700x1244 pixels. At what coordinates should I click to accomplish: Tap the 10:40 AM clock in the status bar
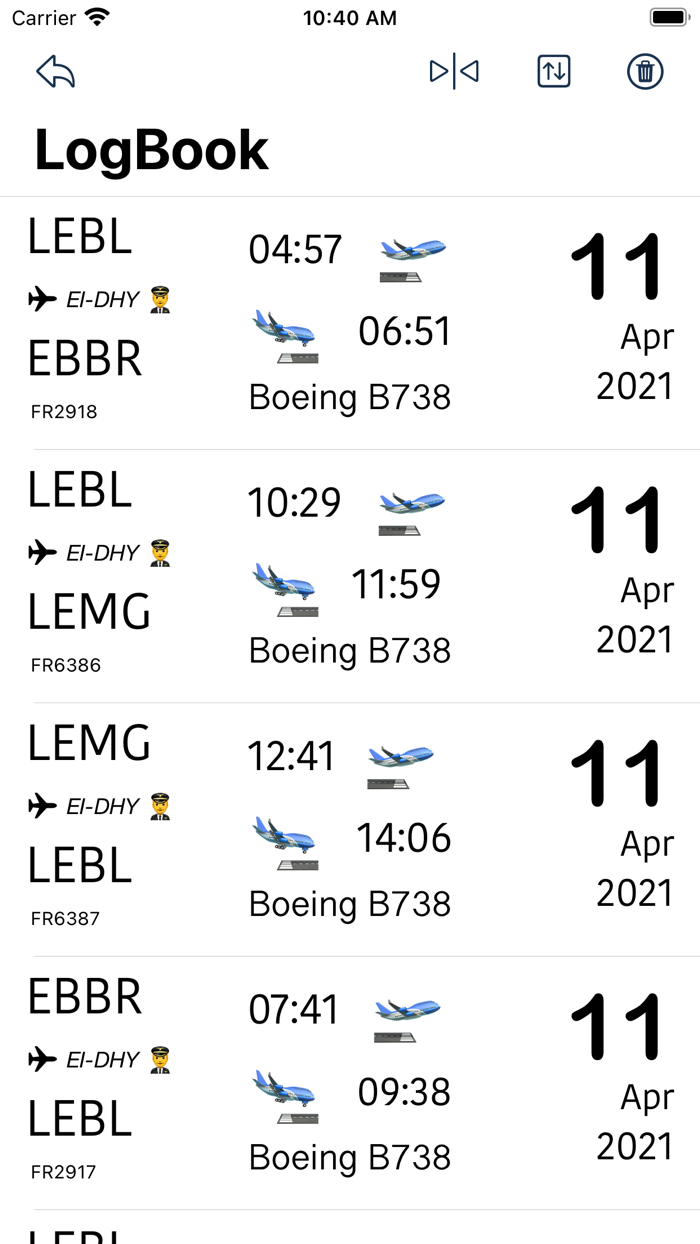click(350, 16)
